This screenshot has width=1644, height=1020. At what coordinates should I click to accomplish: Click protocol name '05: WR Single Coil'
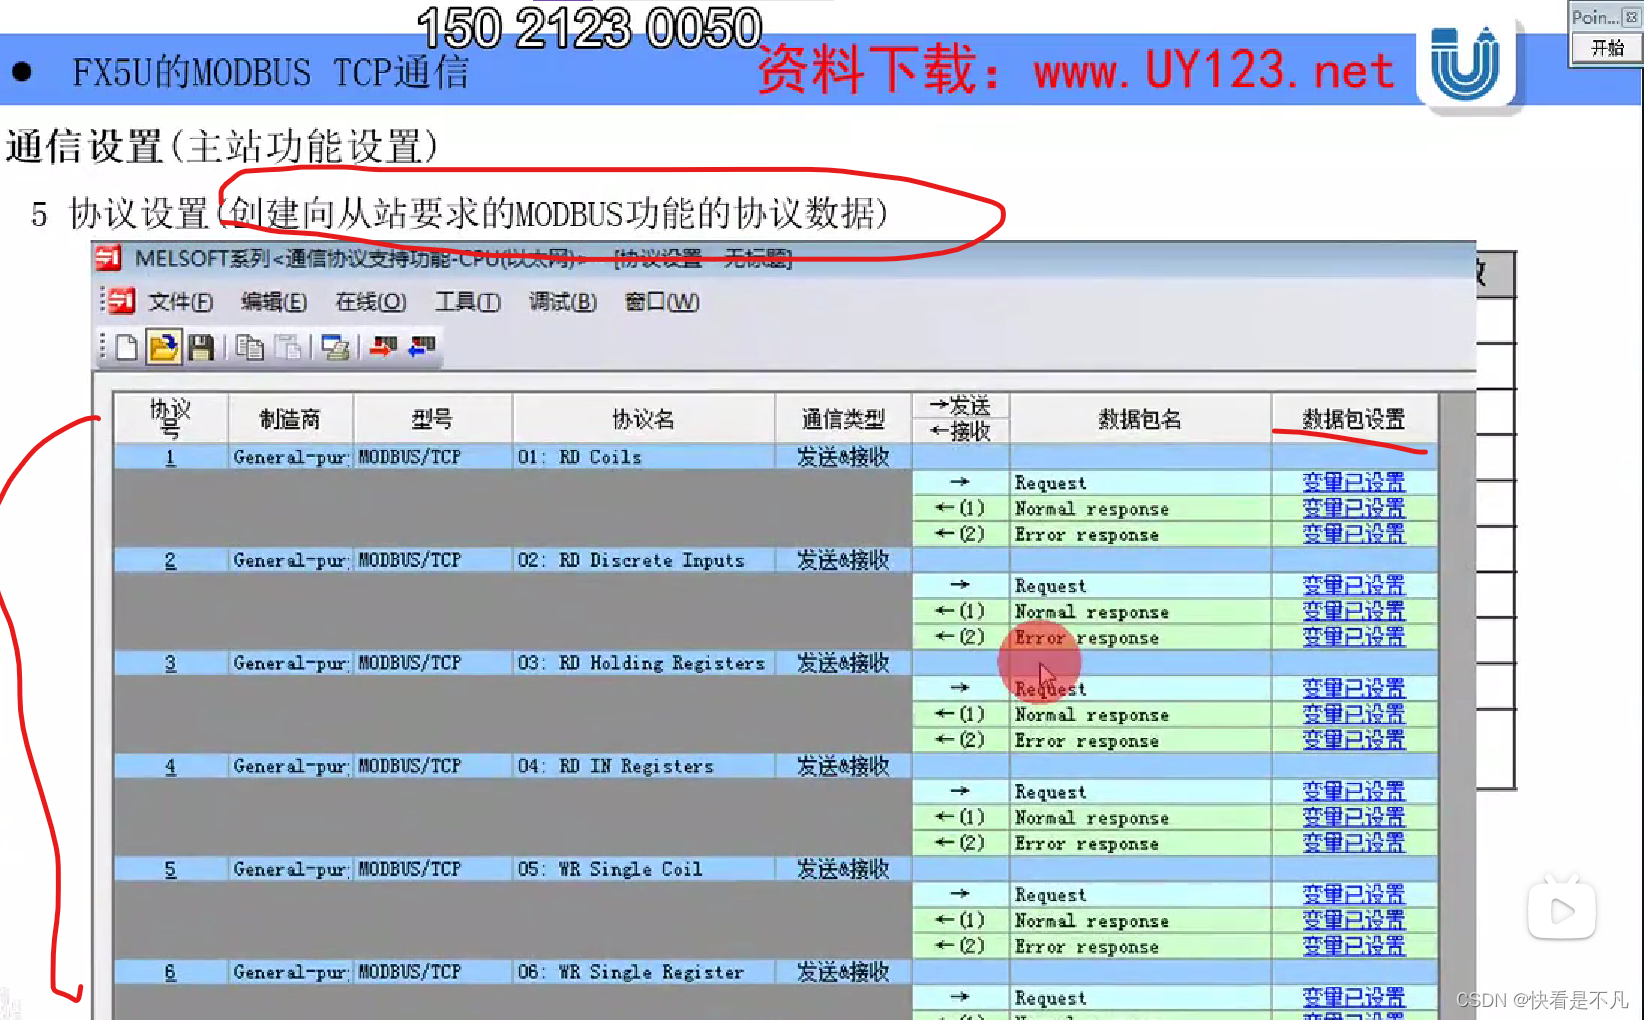pyautogui.click(x=610, y=869)
